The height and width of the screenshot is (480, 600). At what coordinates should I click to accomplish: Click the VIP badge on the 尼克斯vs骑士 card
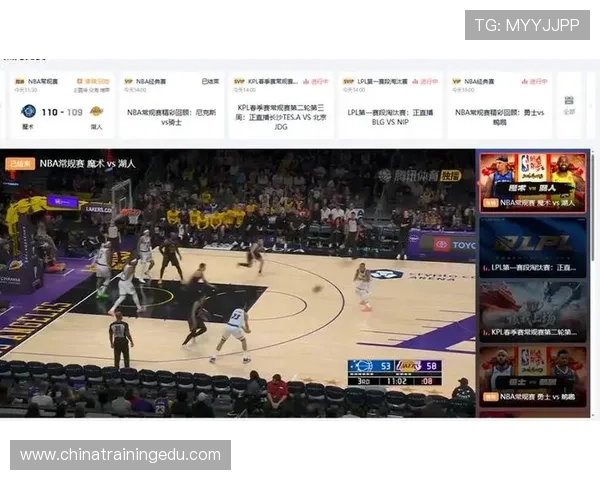click(129, 82)
